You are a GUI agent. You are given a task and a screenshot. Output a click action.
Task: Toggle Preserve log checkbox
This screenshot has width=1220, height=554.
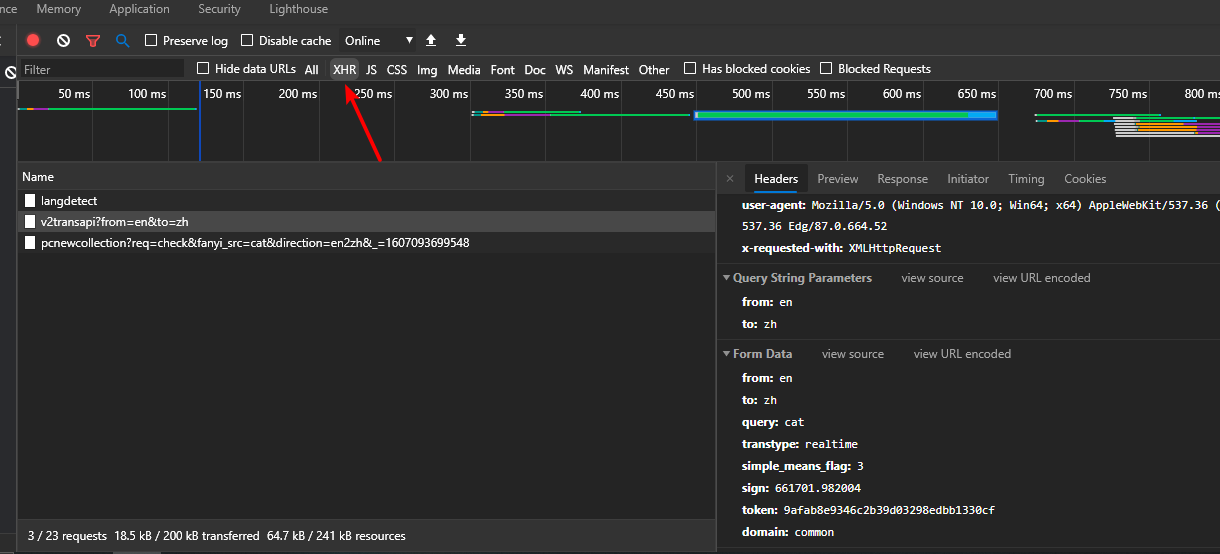click(151, 41)
